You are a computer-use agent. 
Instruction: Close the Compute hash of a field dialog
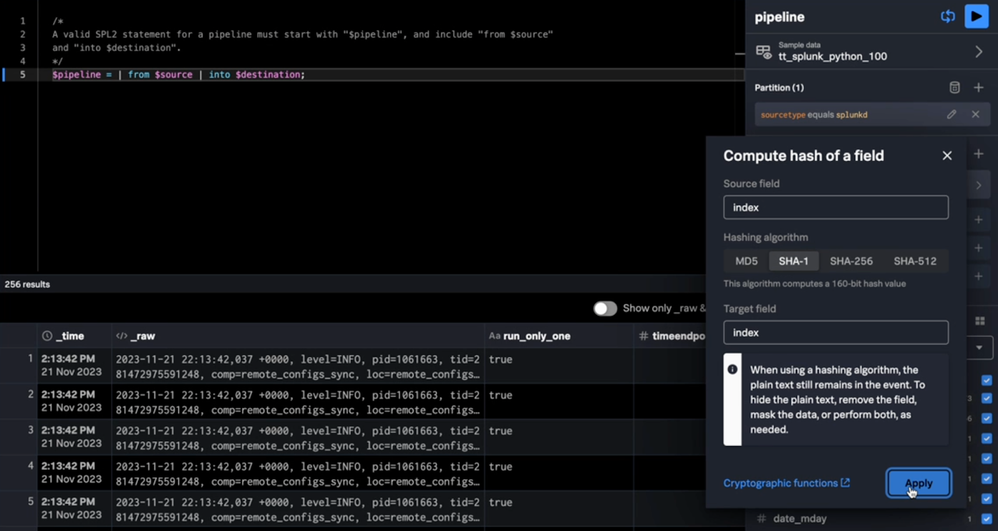947,156
